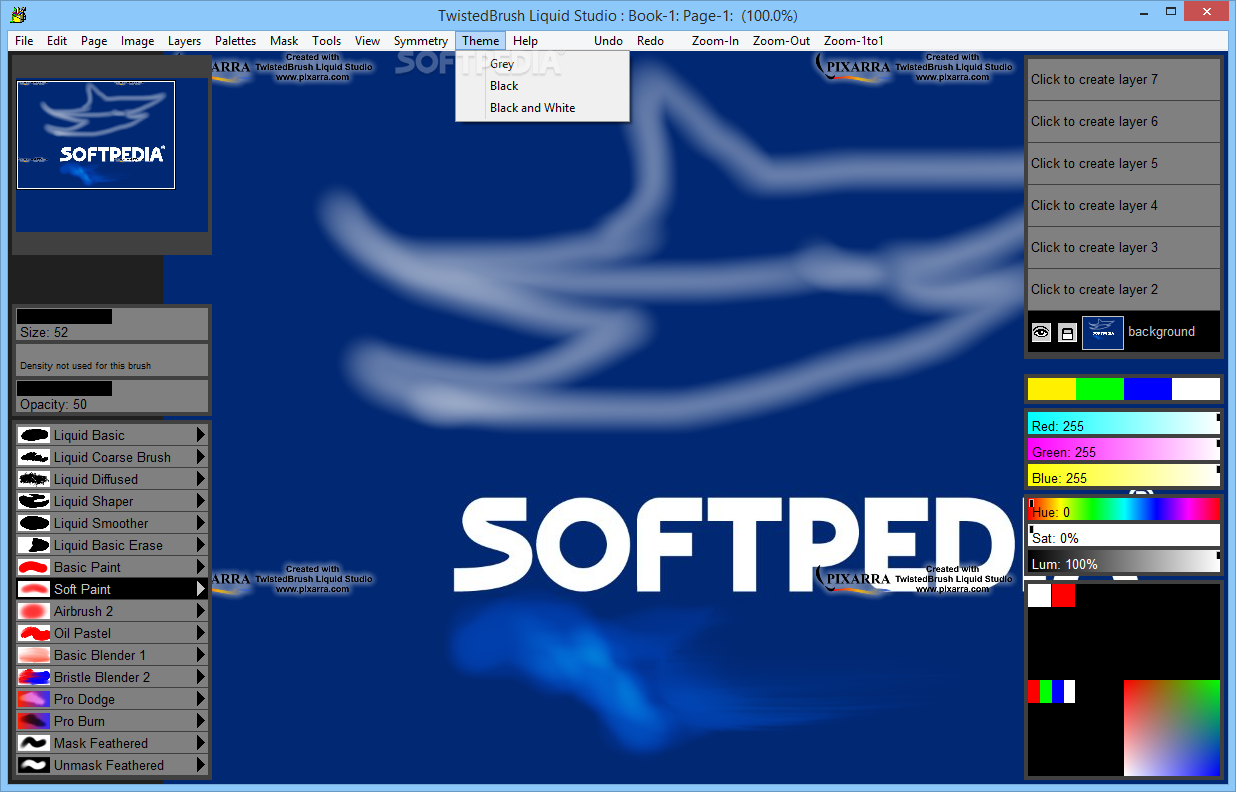This screenshot has width=1236, height=792.
Task: Choose the Basic Paint brush icon
Action: tap(34, 567)
